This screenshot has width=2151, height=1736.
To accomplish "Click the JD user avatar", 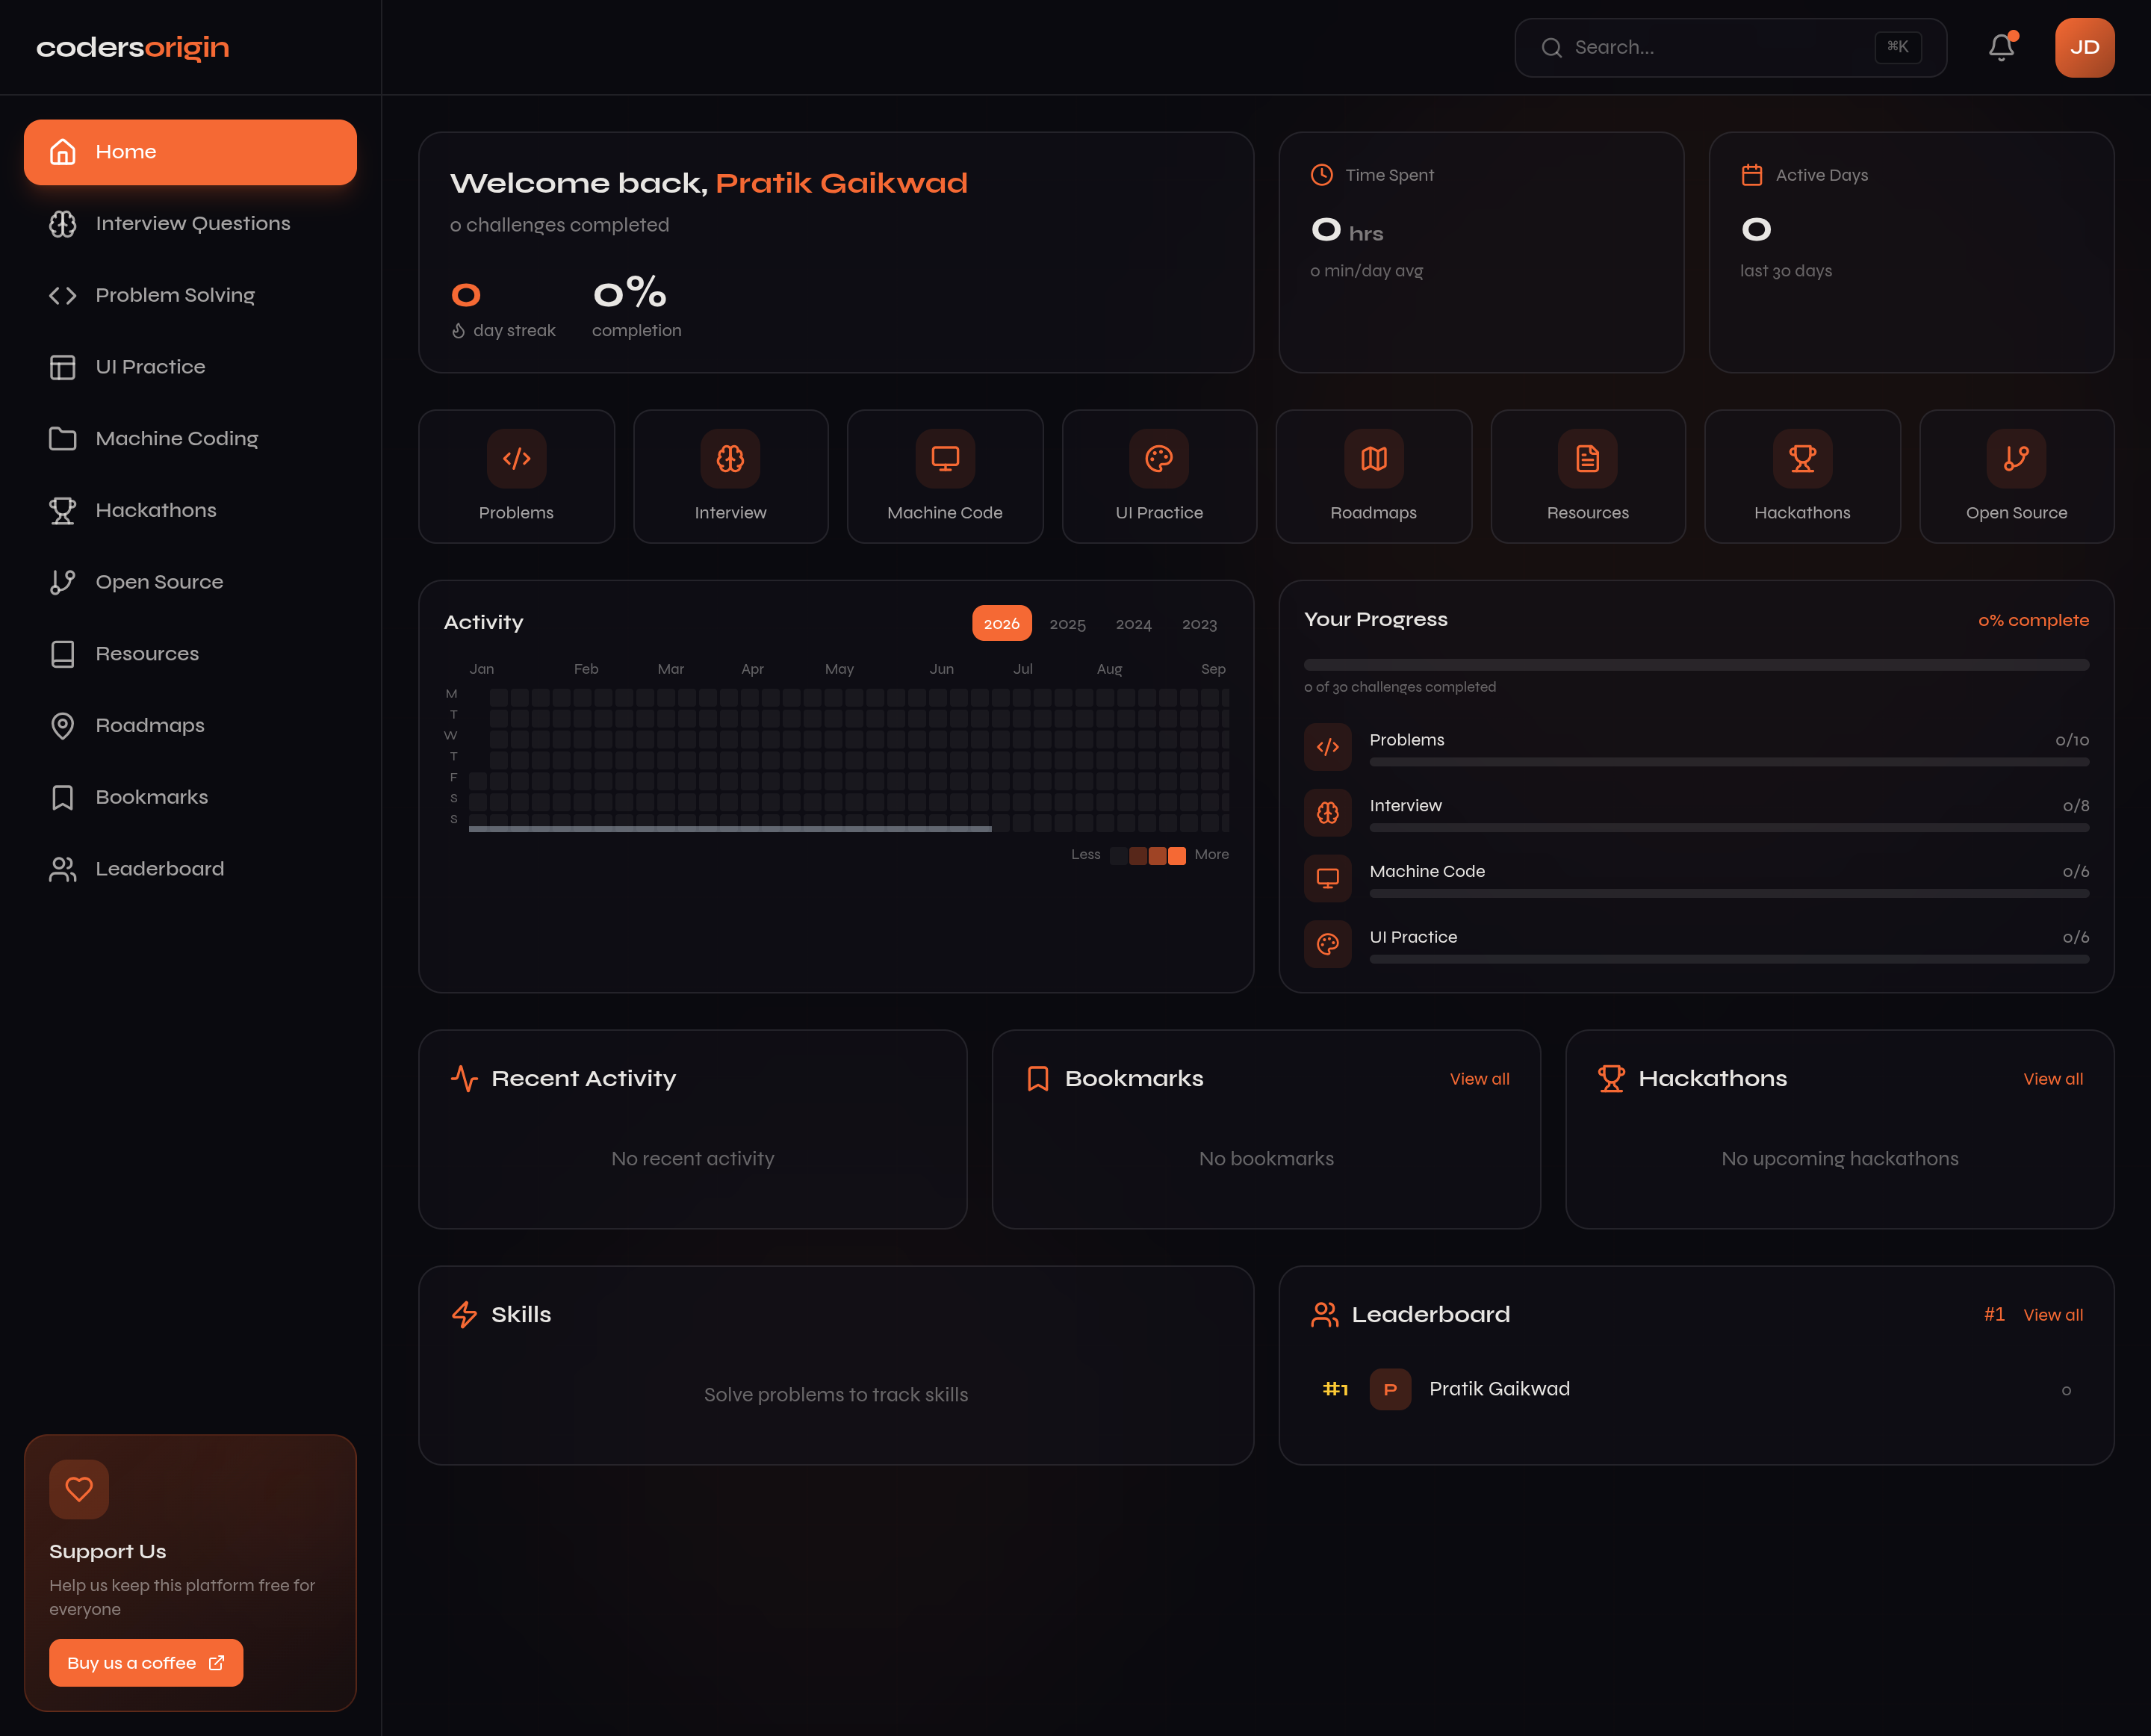I will pos(2084,47).
